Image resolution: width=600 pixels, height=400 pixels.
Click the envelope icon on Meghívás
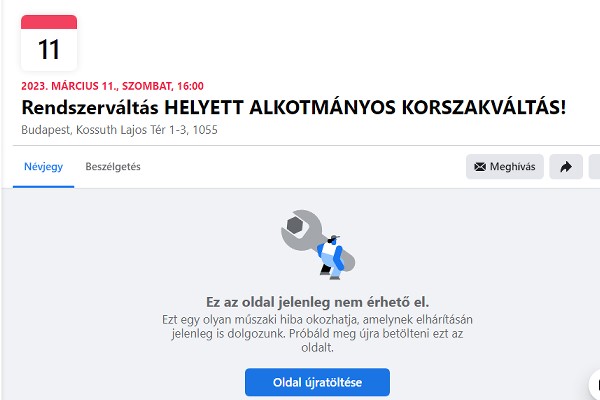point(480,167)
